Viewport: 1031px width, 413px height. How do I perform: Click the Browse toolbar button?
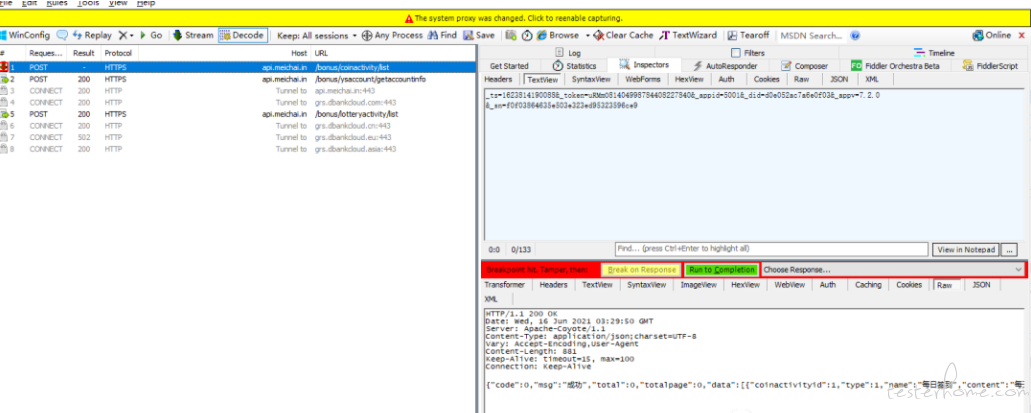[558, 36]
